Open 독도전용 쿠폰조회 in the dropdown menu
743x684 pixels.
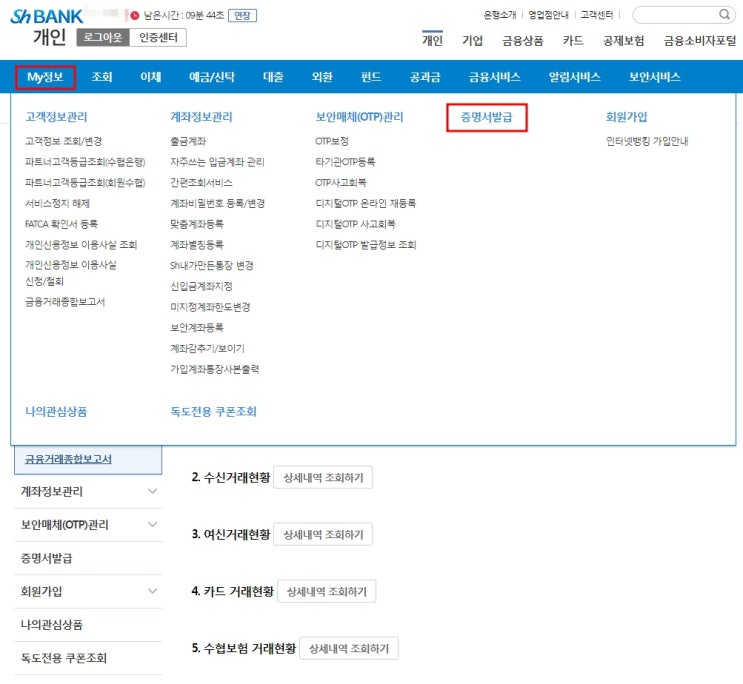(x=213, y=411)
